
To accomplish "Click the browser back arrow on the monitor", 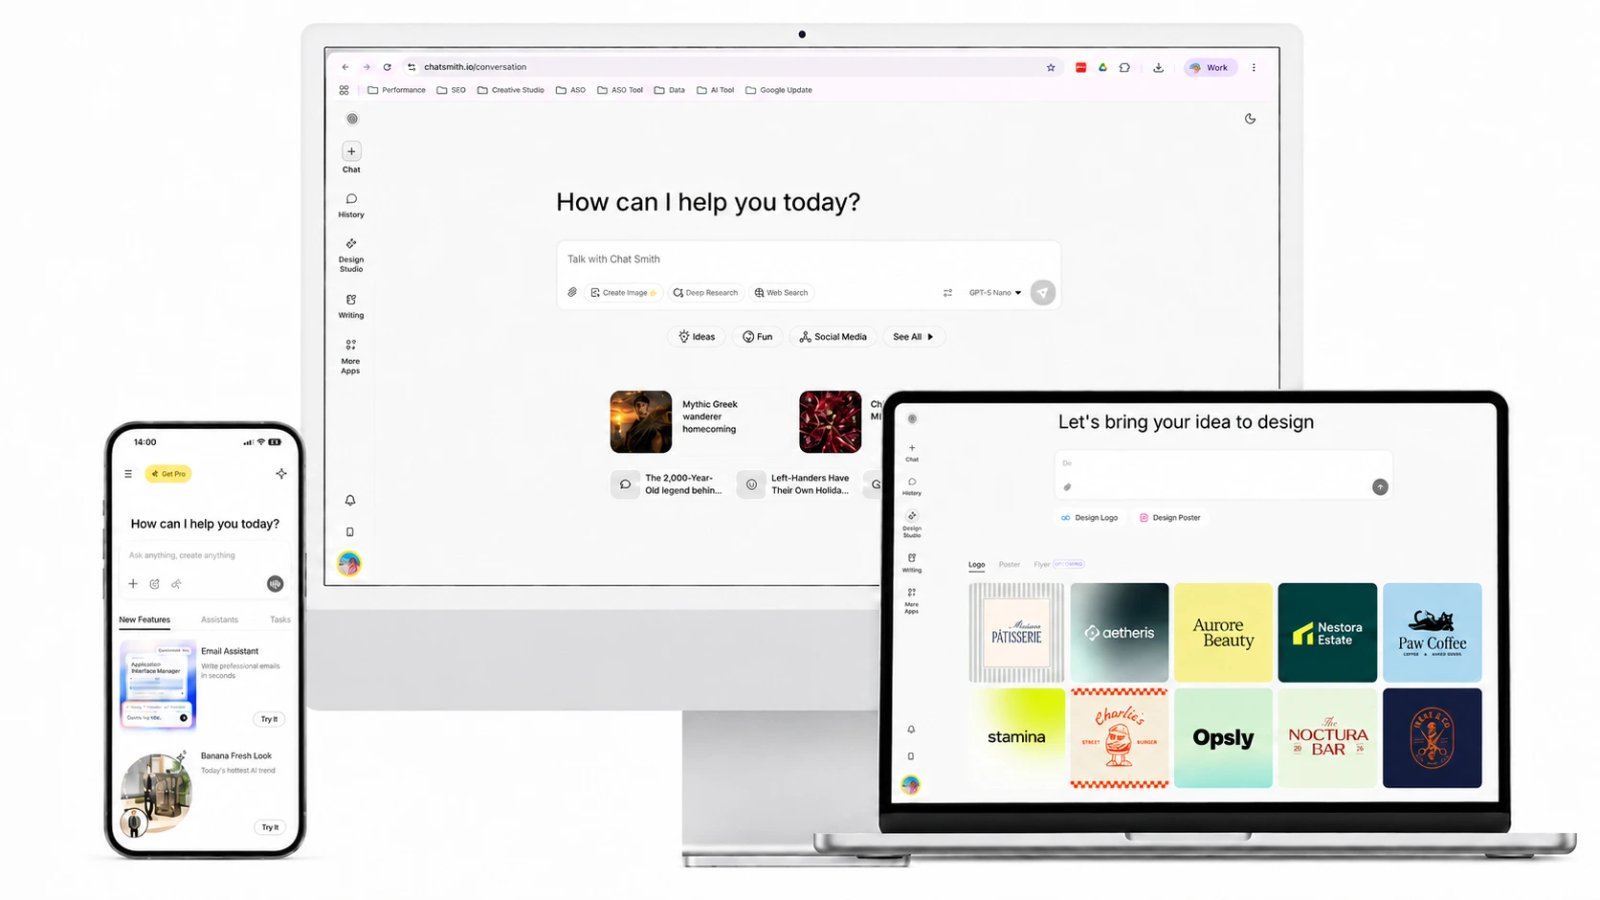I will tap(345, 67).
